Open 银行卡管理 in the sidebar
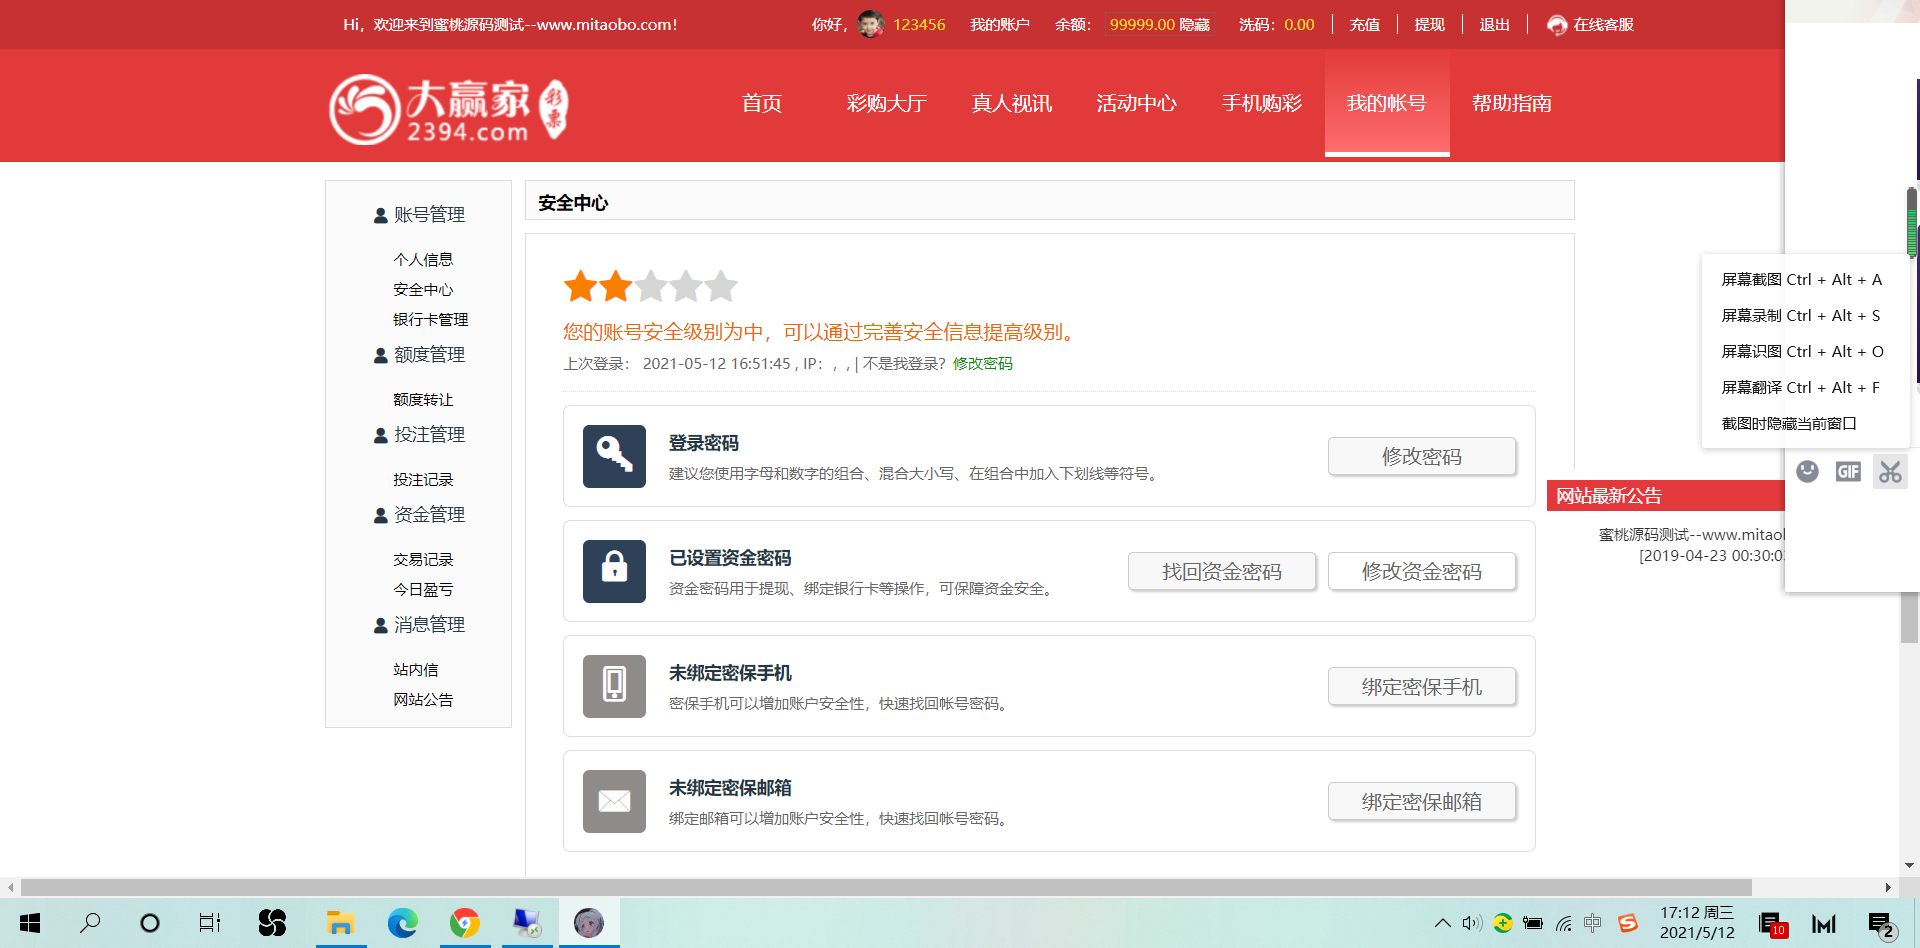Screen dimensions: 1920x948 tap(430, 320)
